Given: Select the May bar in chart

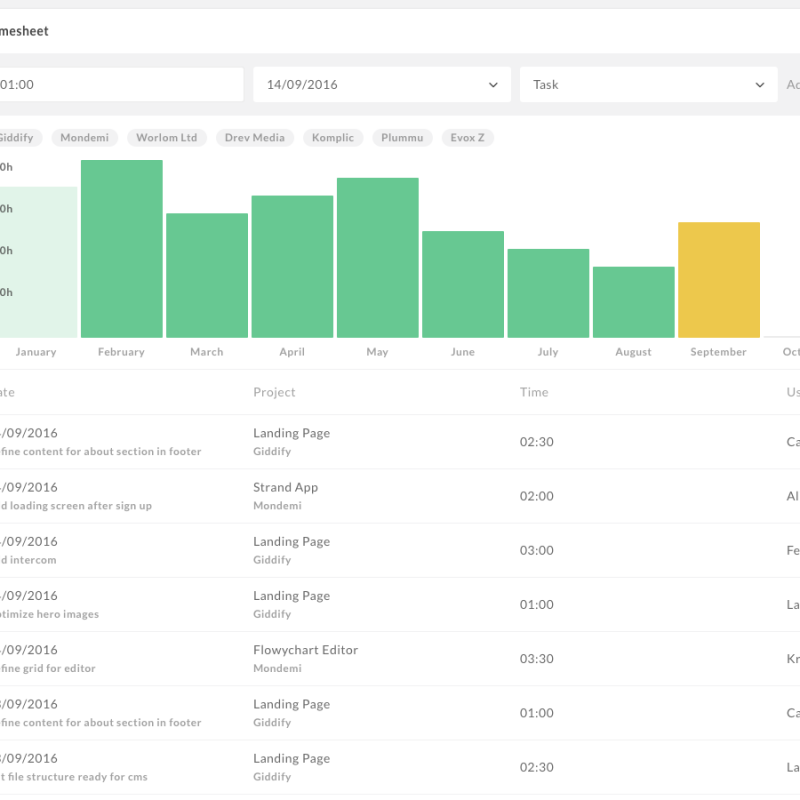Looking at the screenshot, I should pyautogui.click(x=377, y=258).
